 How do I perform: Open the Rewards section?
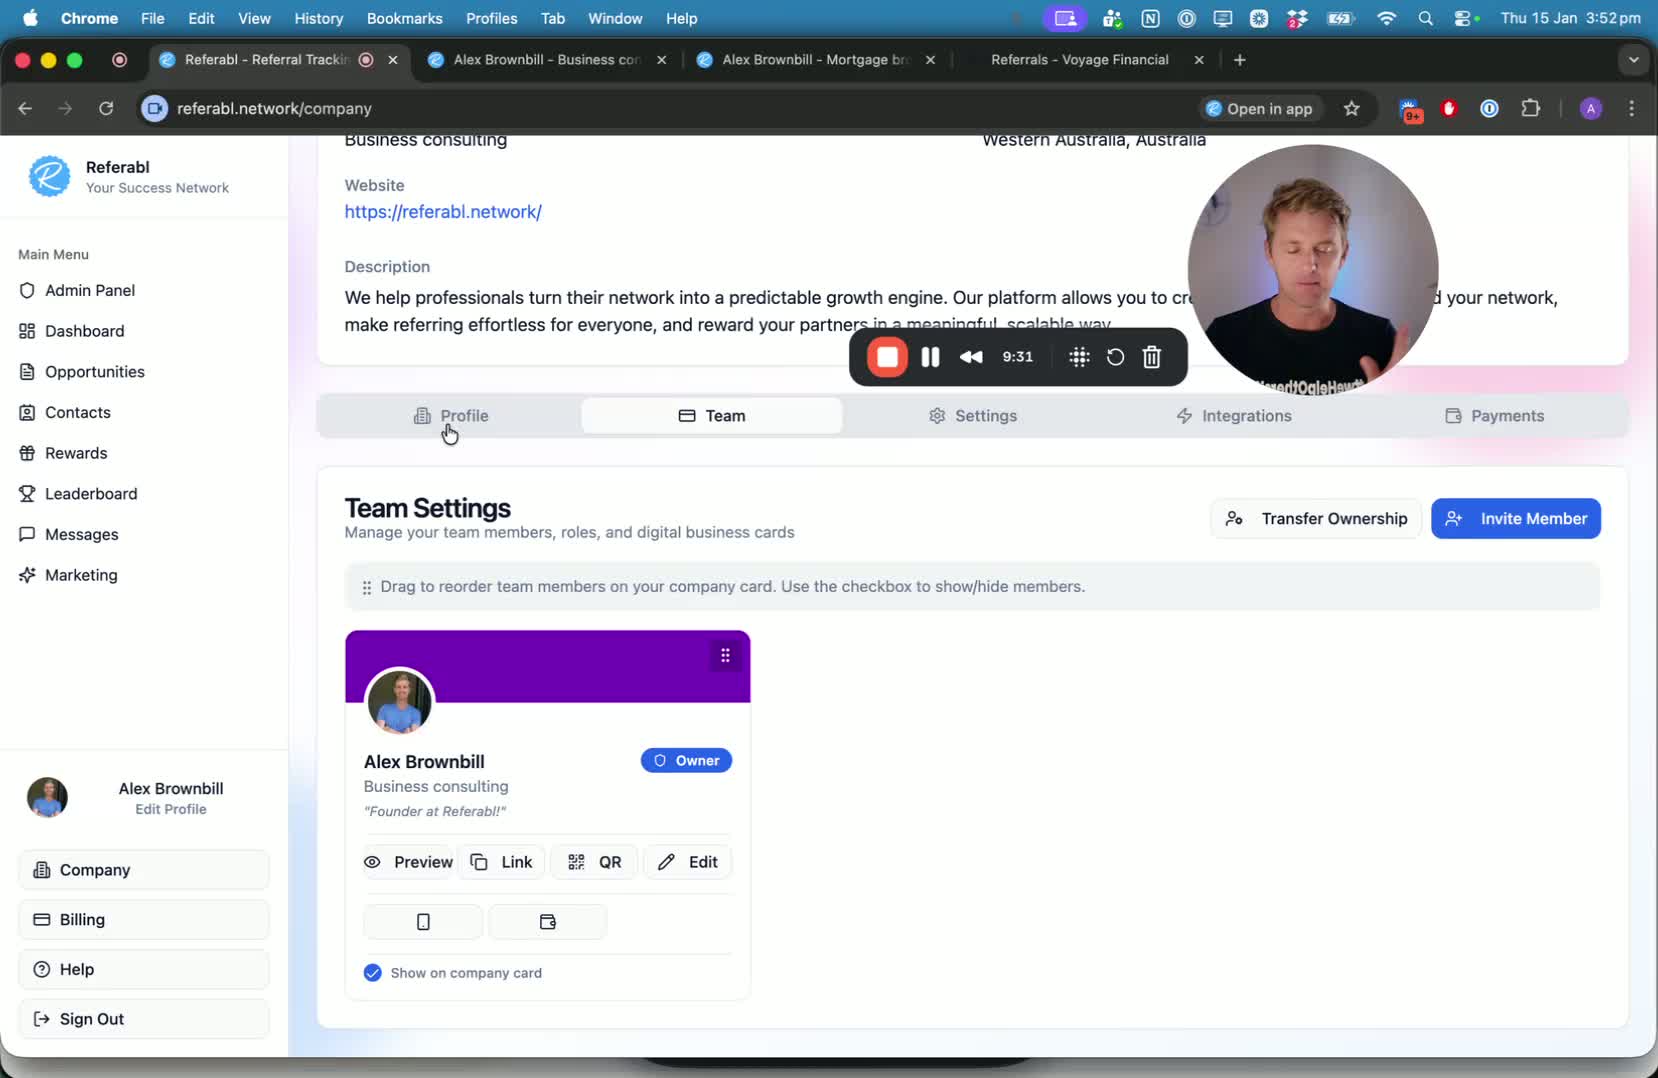click(63, 453)
